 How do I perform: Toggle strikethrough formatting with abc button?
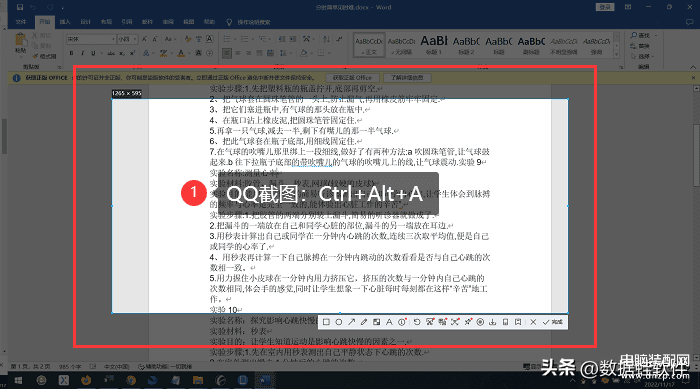(x=111, y=53)
